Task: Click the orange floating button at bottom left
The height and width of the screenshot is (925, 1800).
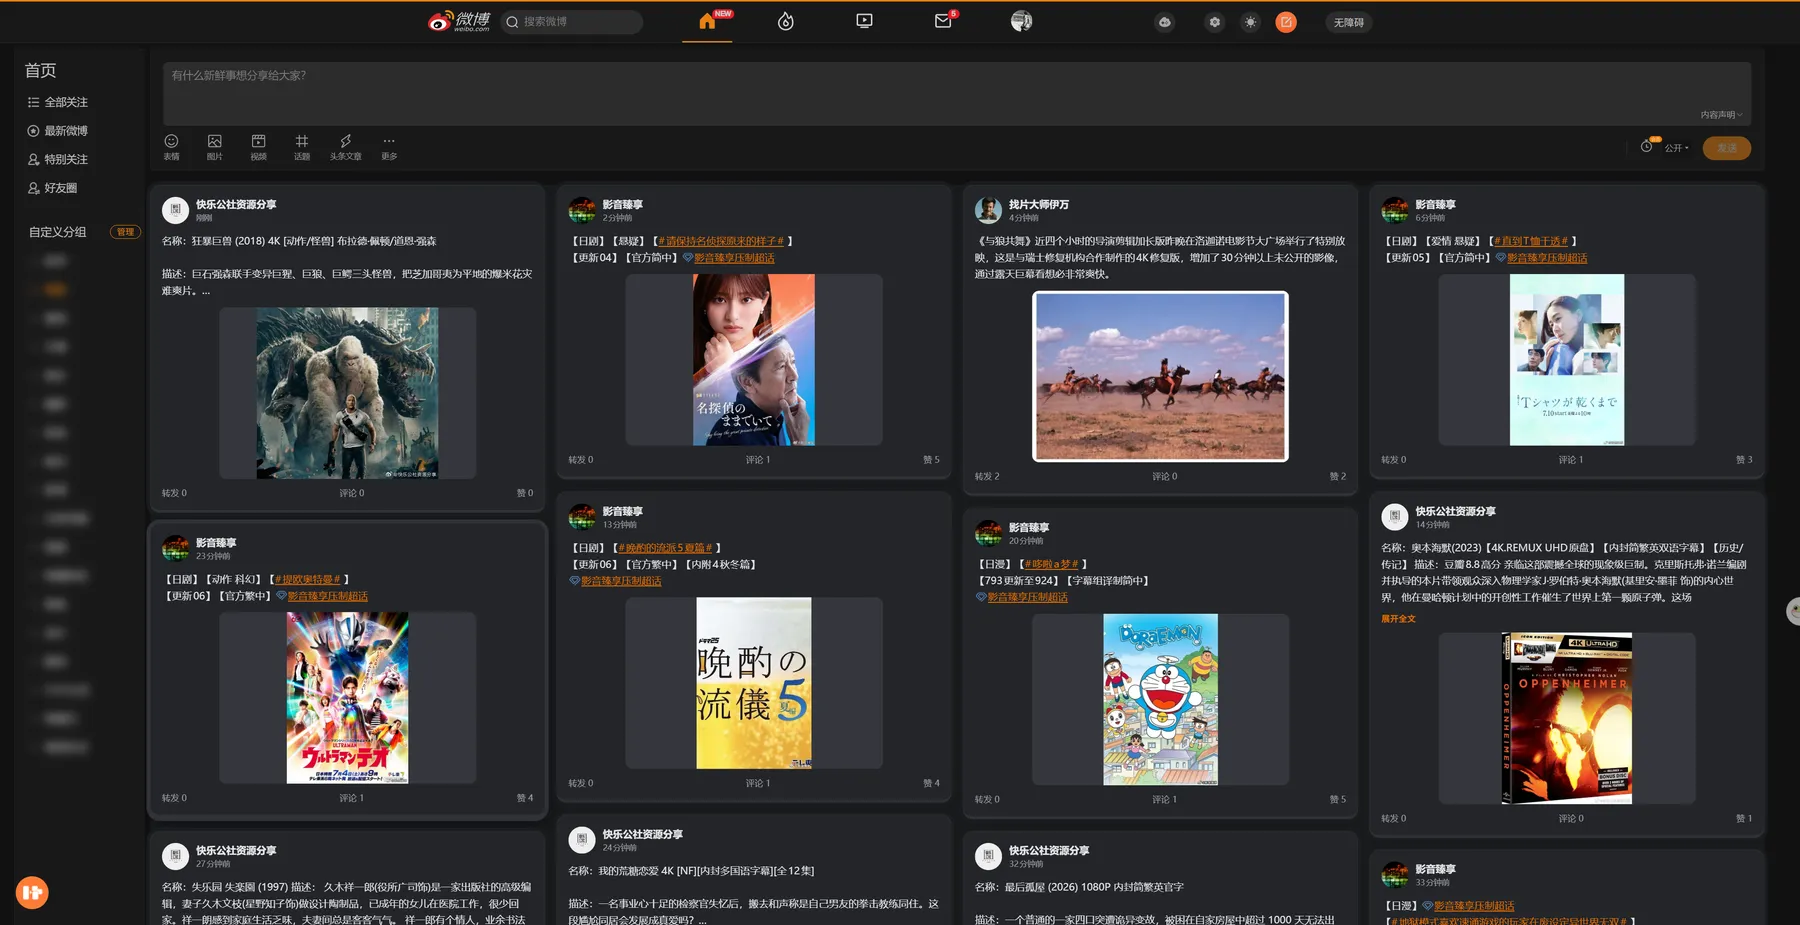Action: (32, 892)
